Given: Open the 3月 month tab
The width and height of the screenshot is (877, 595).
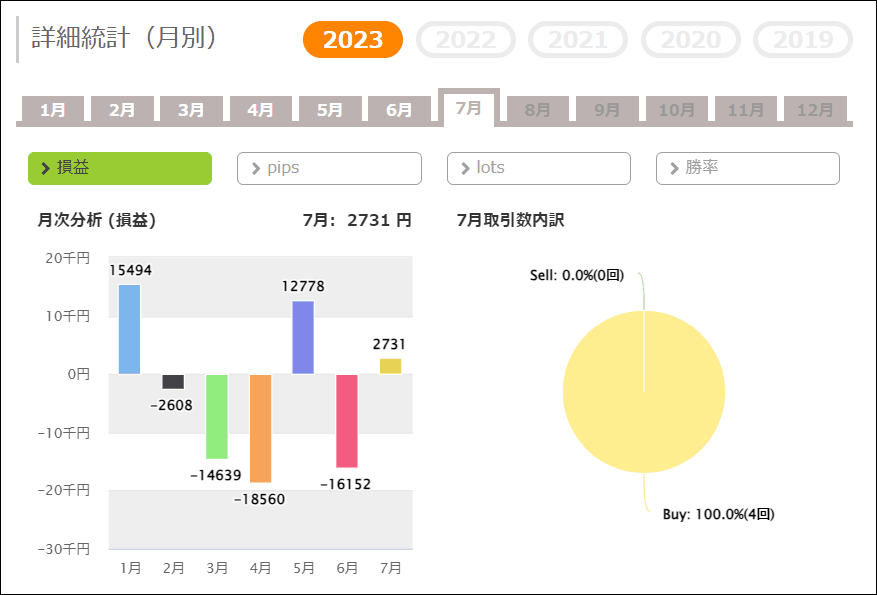Looking at the screenshot, I should click(x=191, y=110).
